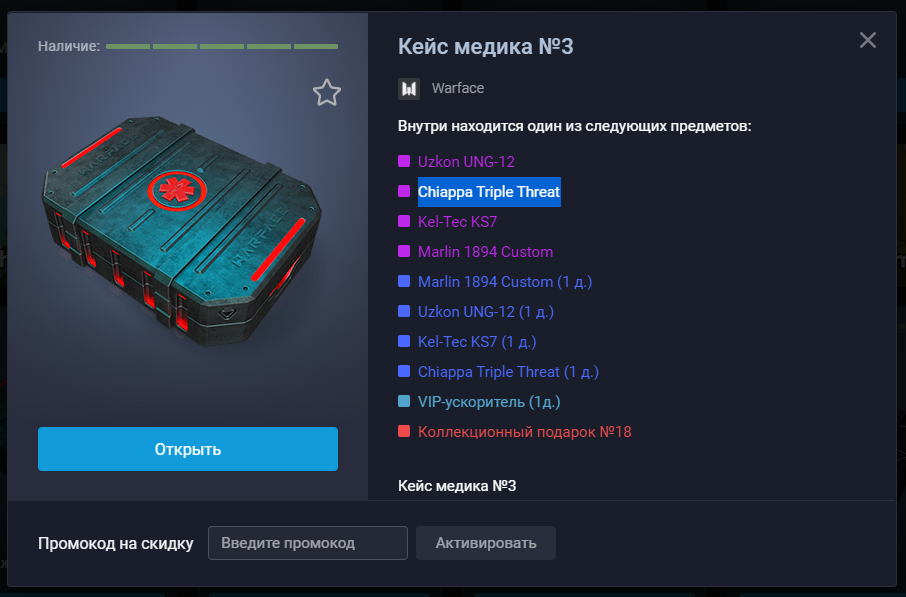Select the Uzkon UNG-12 item link

click(x=466, y=162)
